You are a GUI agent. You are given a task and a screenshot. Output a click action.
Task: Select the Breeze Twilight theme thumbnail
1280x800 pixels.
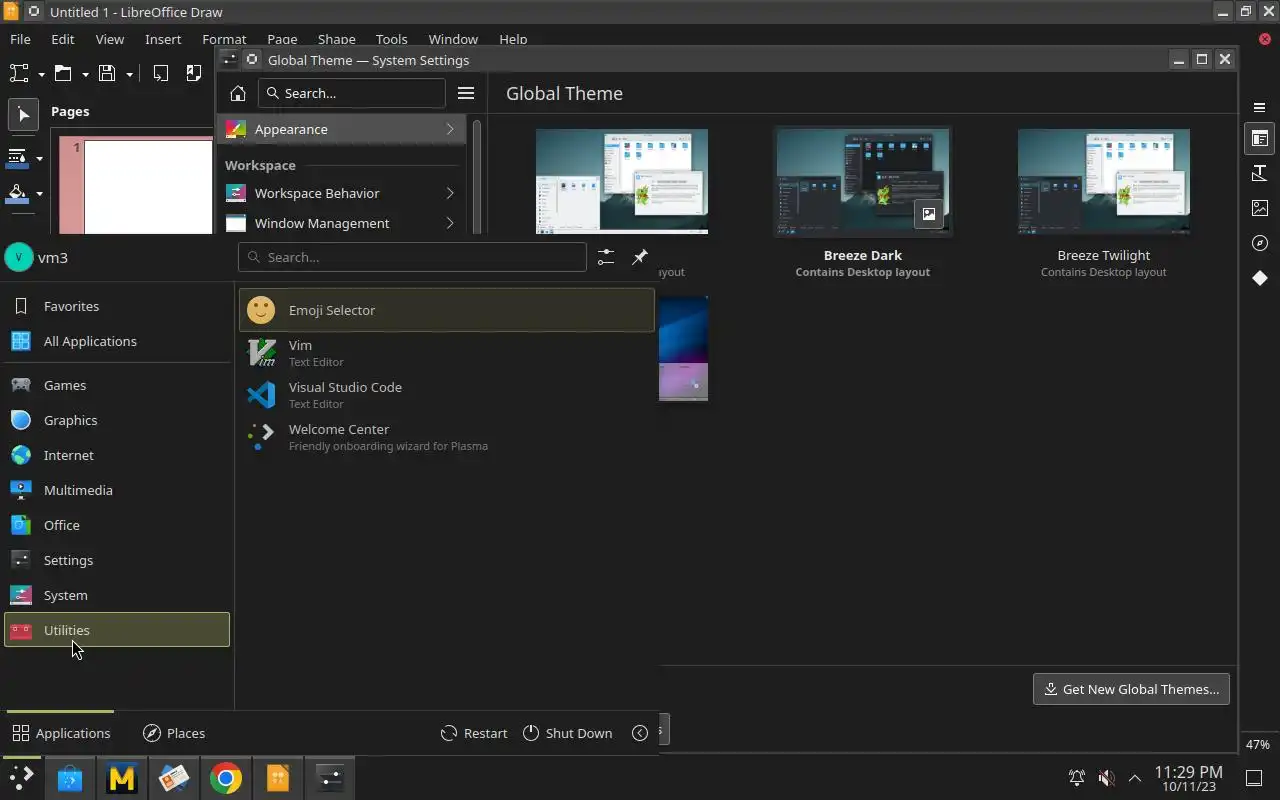coord(1104,181)
